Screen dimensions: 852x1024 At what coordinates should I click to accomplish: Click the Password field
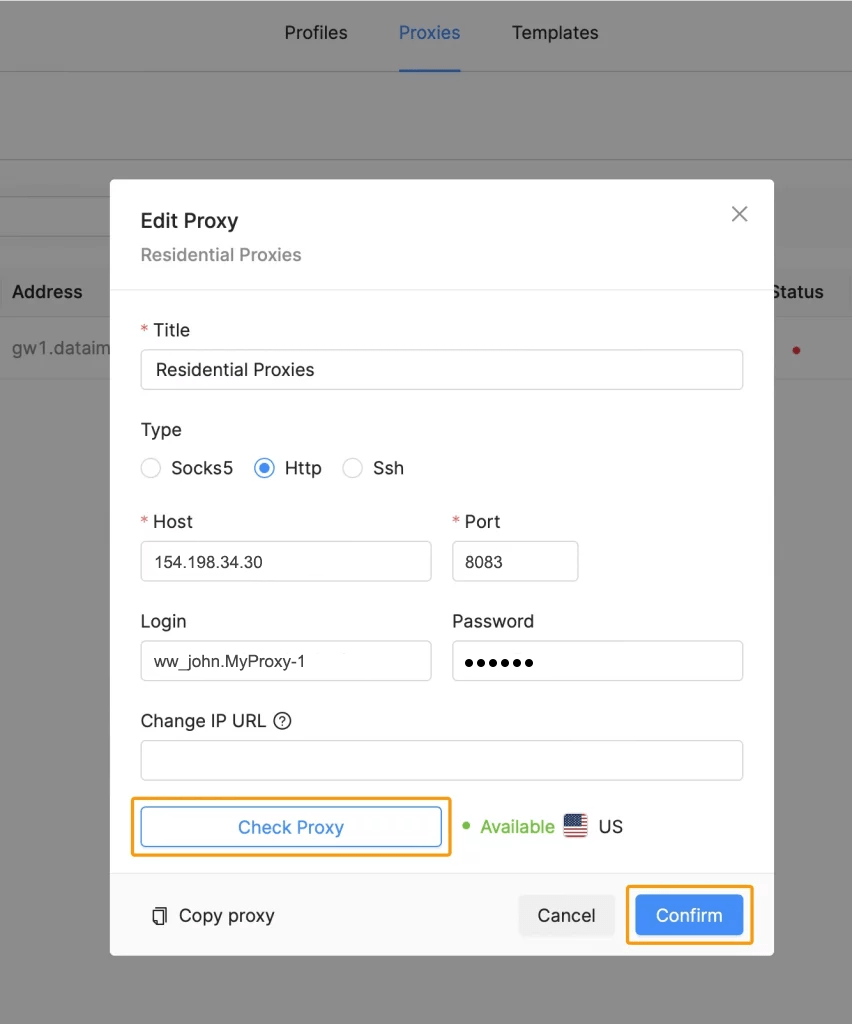coord(597,661)
